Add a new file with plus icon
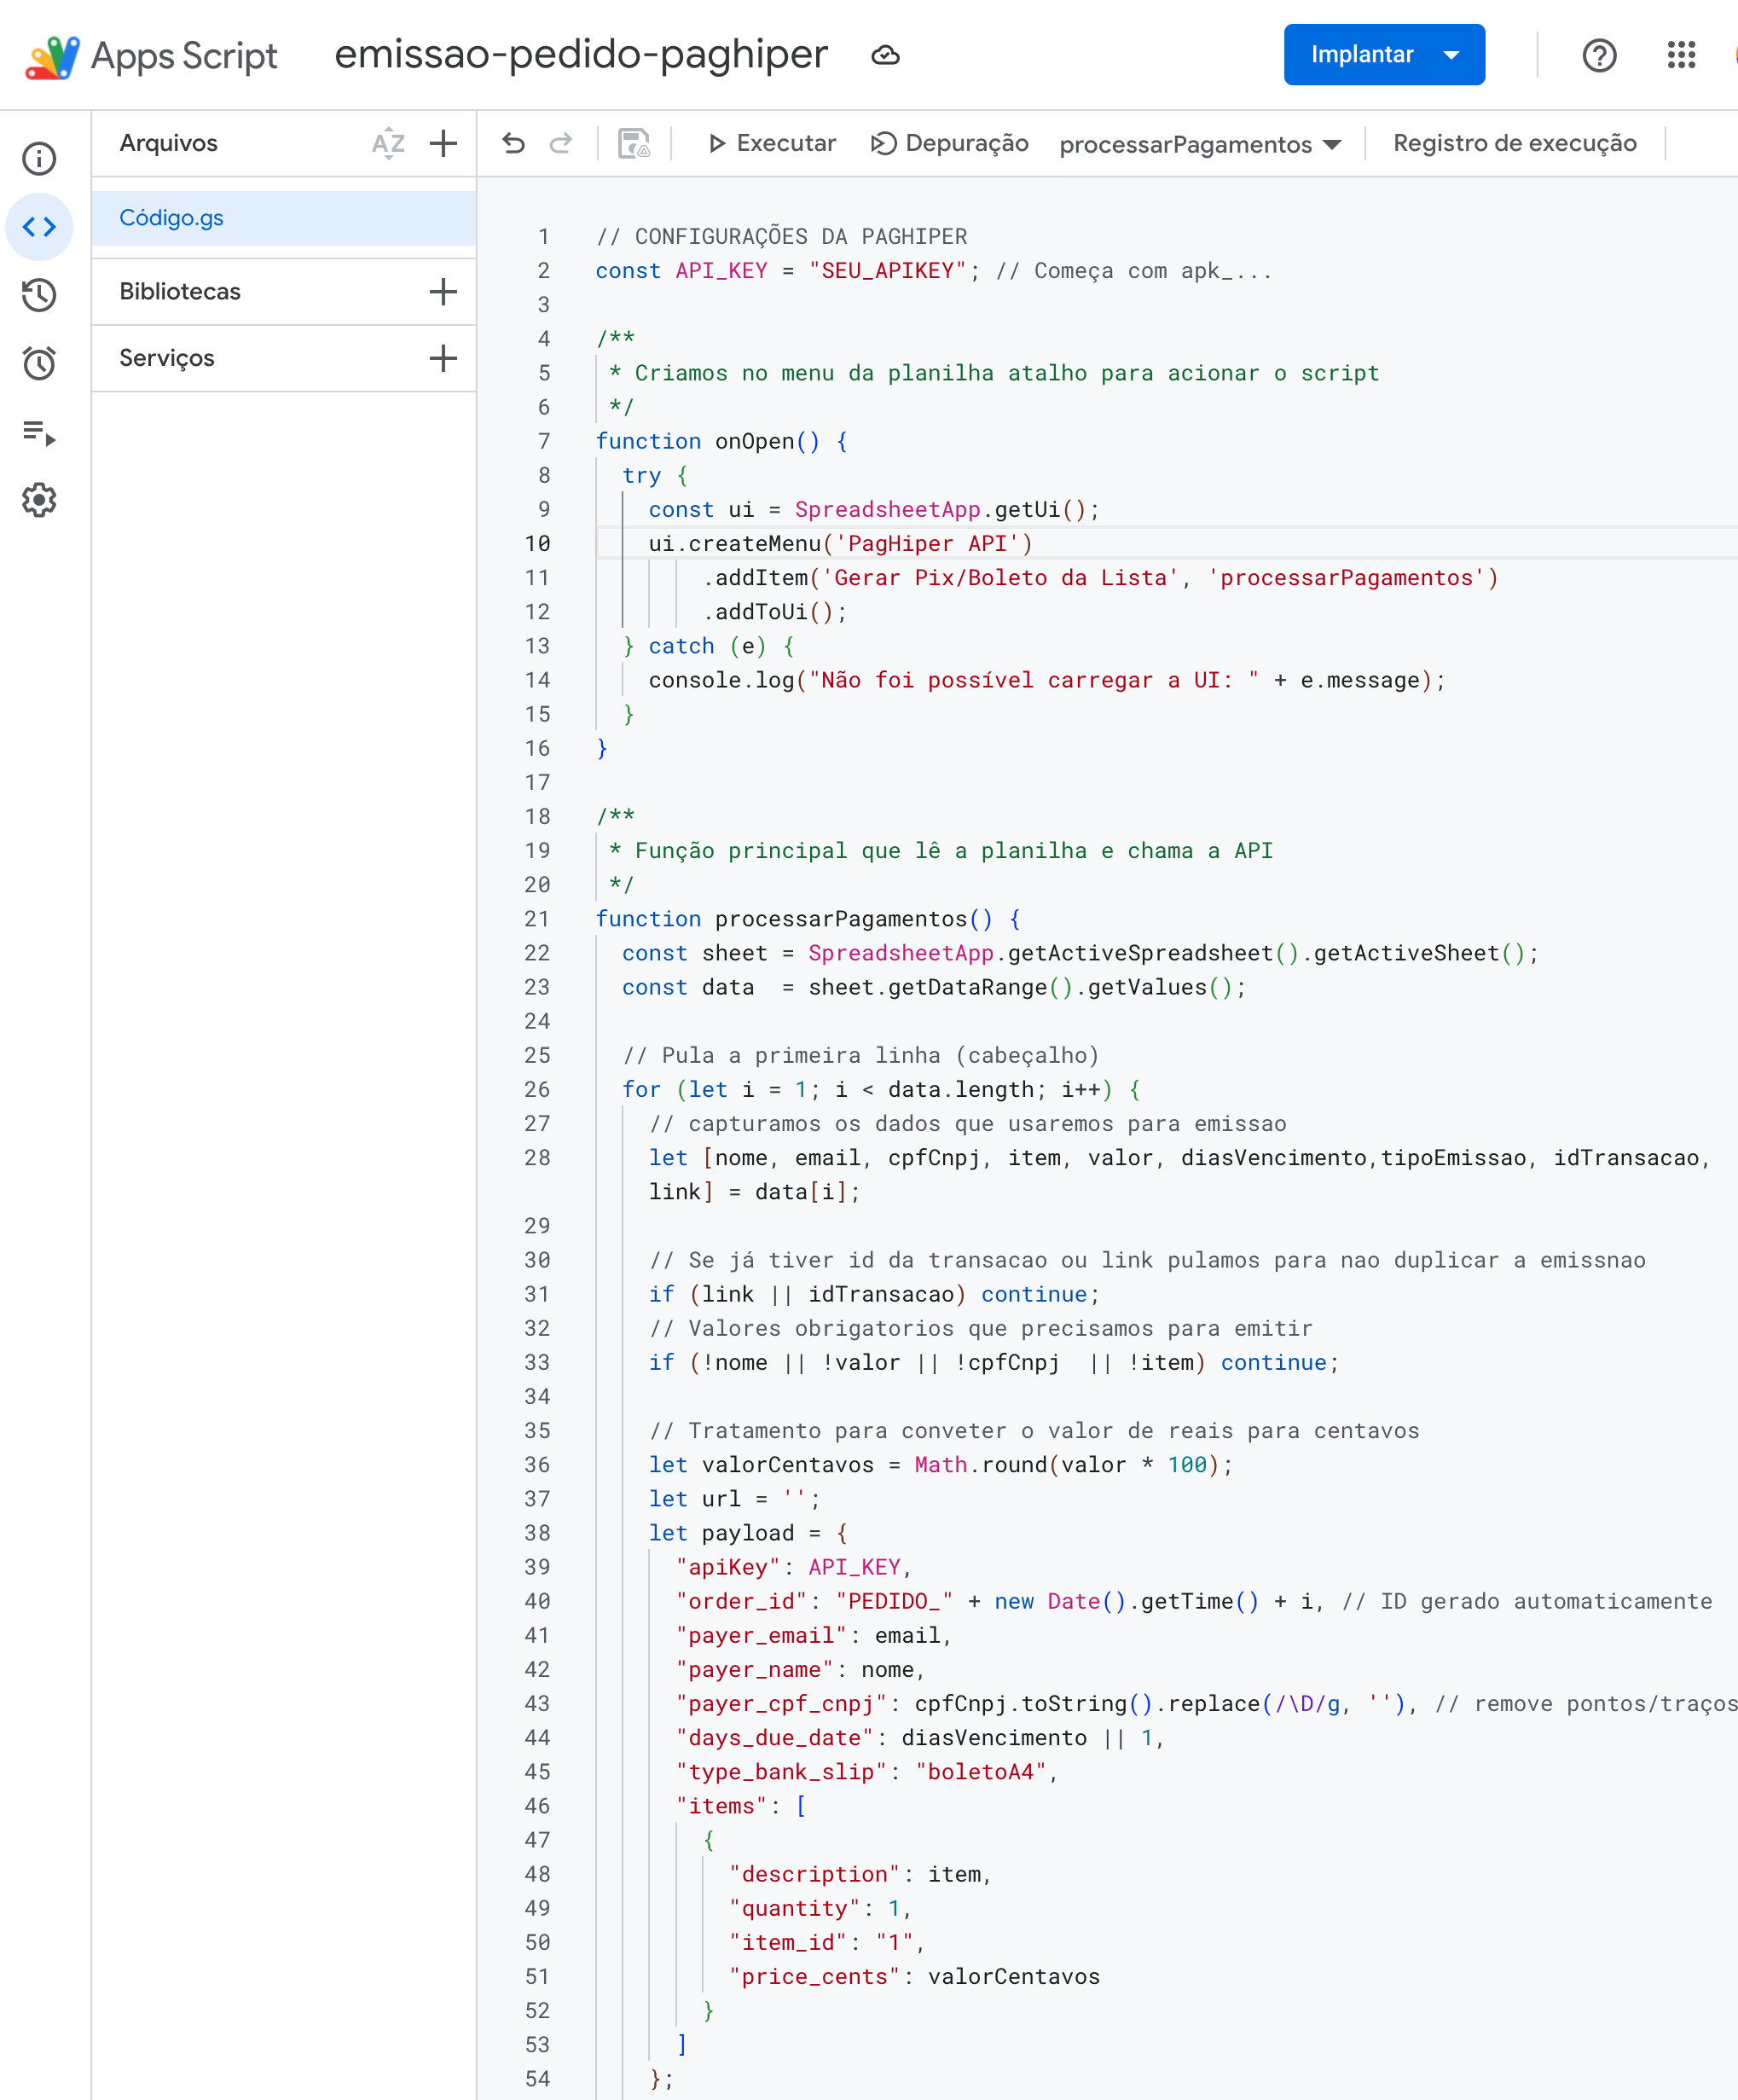The height and width of the screenshot is (2100, 1738). point(443,143)
